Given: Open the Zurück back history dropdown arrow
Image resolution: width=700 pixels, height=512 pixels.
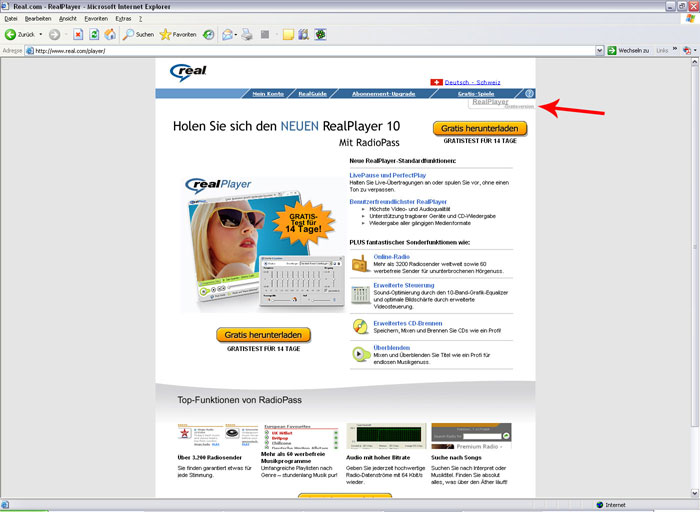Looking at the screenshot, I should point(41,34).
